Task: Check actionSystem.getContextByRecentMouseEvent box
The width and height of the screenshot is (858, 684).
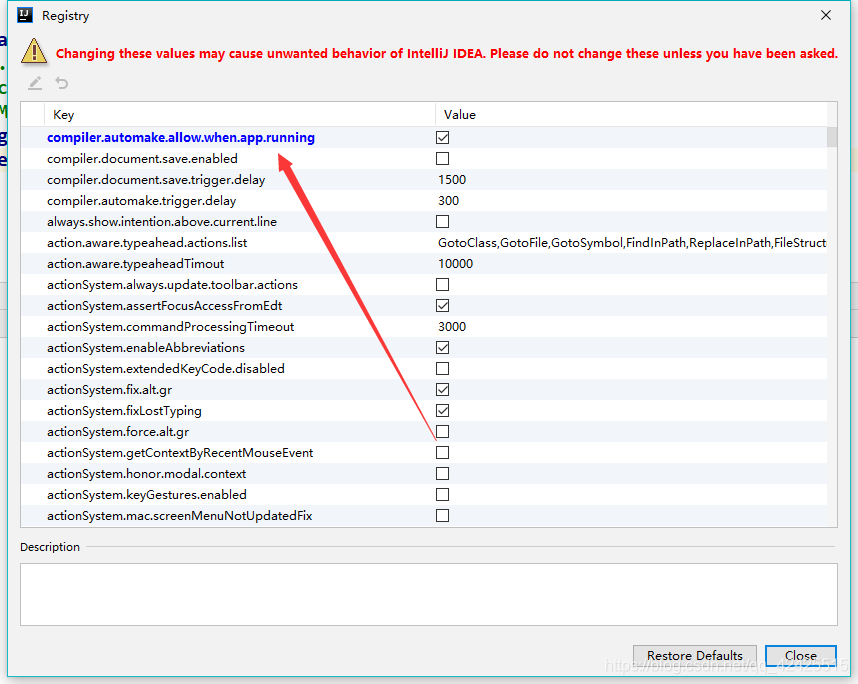Action: pyautogui.click(x=443, y=453)
